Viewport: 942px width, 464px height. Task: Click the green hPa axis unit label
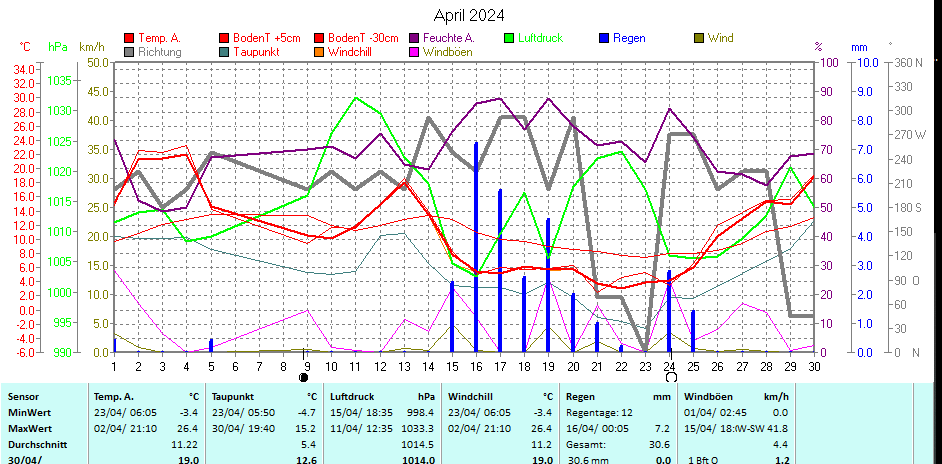click(58, 46)
